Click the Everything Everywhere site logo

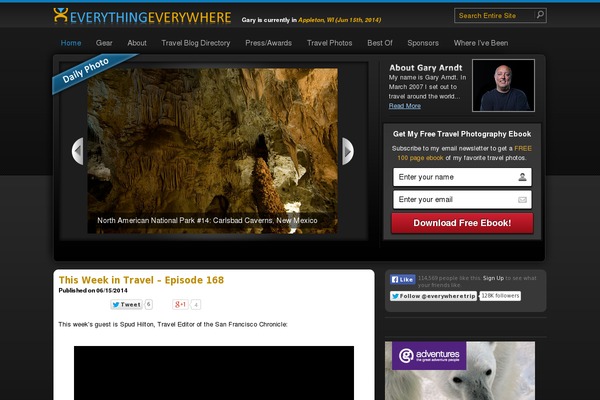click(x=142, y=16)
